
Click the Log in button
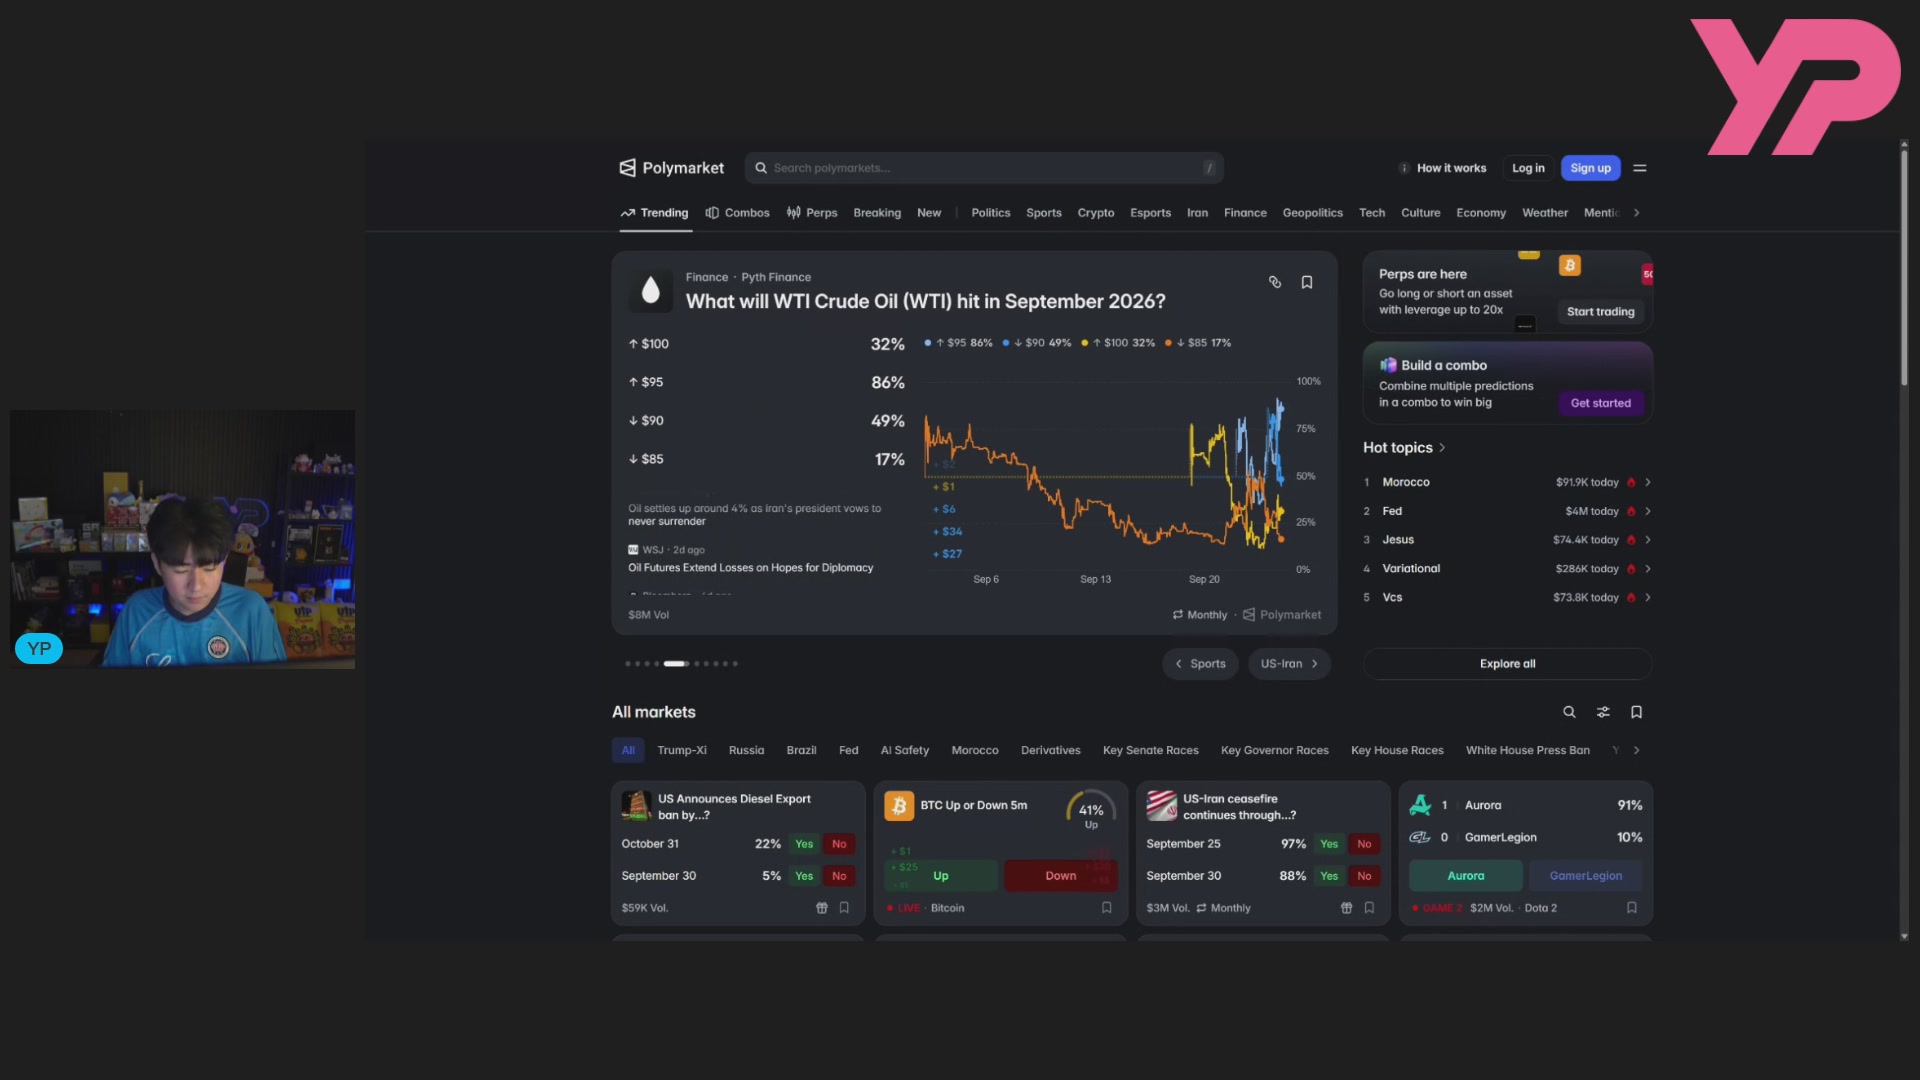(1528, 168)
